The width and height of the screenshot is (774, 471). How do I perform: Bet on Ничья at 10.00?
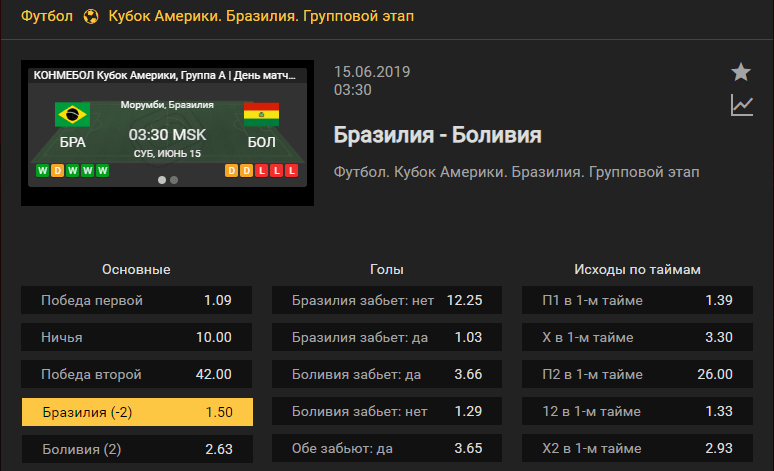coord(136,337)
